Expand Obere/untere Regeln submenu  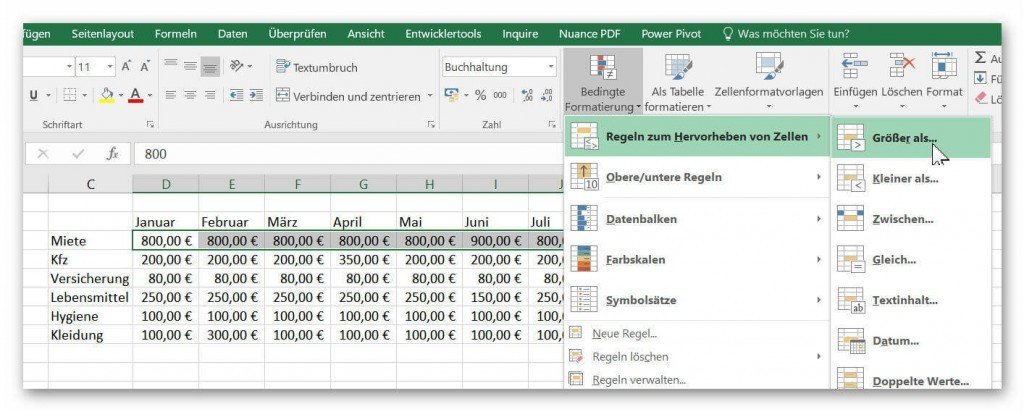pyautogui.click(x=697, y=177)
